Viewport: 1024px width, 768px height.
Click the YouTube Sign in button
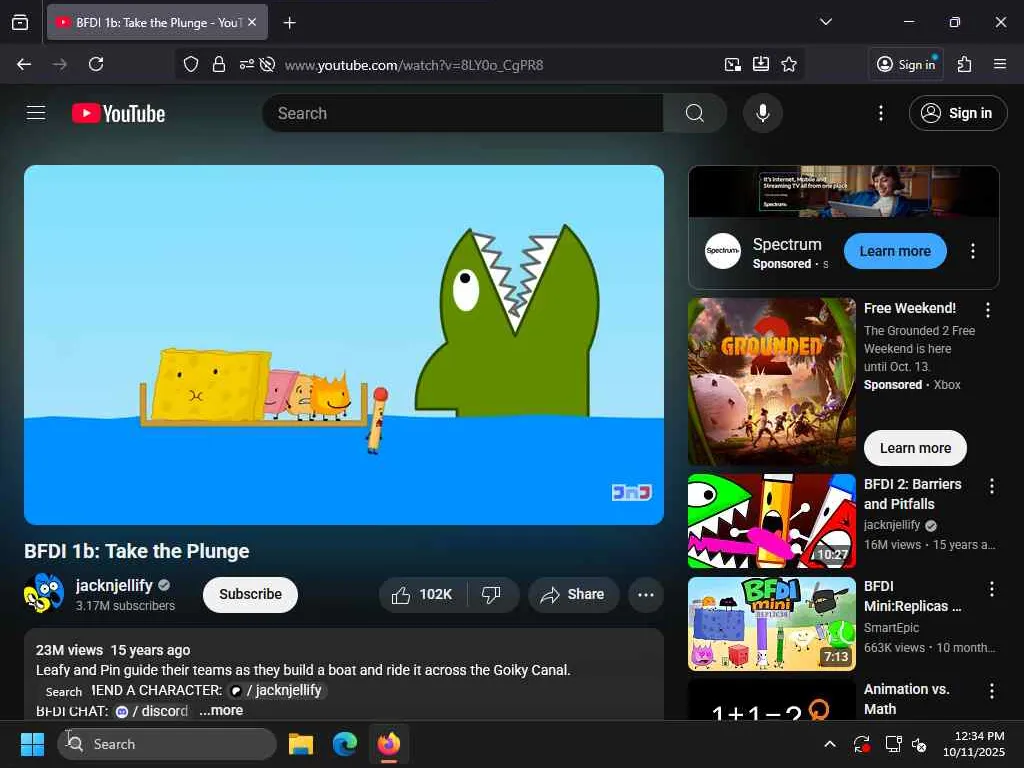(957, 113)
